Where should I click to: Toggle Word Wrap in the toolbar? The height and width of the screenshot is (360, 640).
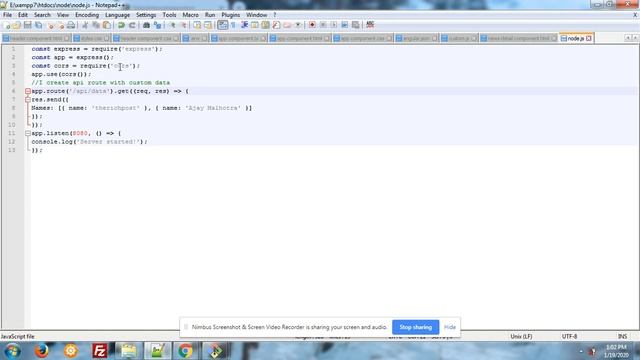pyautogui.click(x=222, y=25)
